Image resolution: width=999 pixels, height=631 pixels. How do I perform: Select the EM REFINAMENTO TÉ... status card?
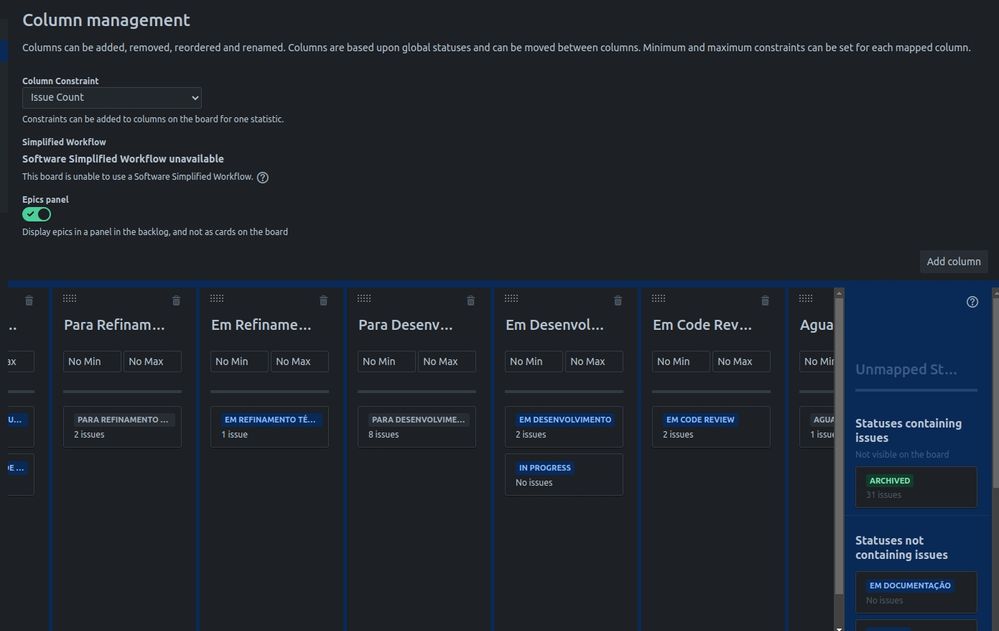point(270,427)
